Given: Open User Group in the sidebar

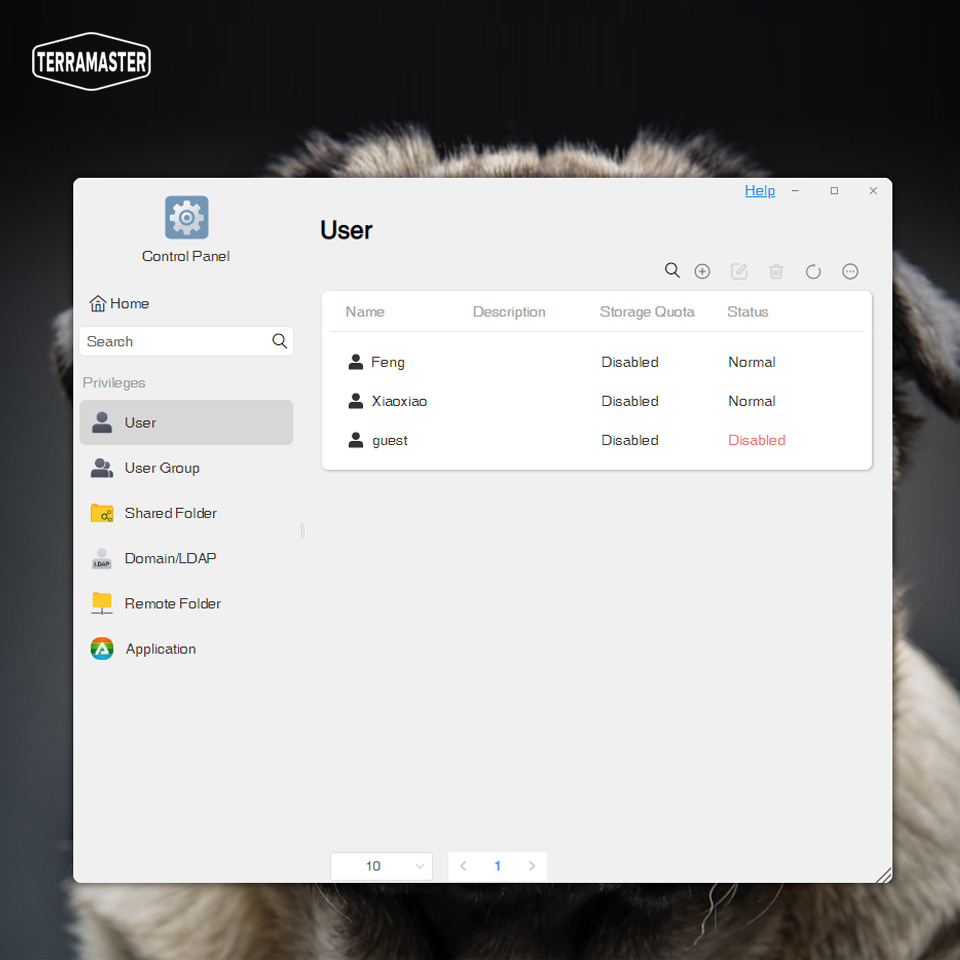Looking at the screenshot, I should [x=186, y=468].
